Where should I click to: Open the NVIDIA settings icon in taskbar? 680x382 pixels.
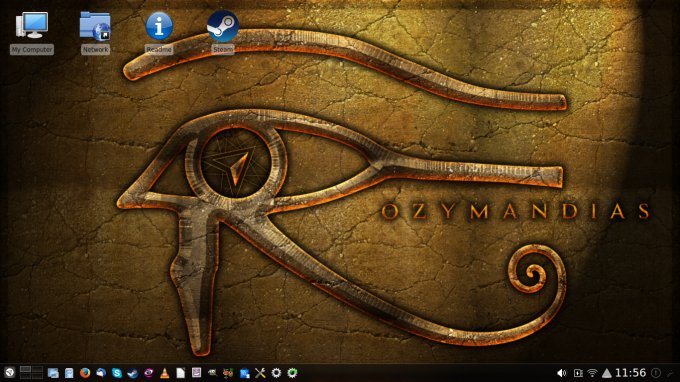pyautogui.click(x=212, y=373)
